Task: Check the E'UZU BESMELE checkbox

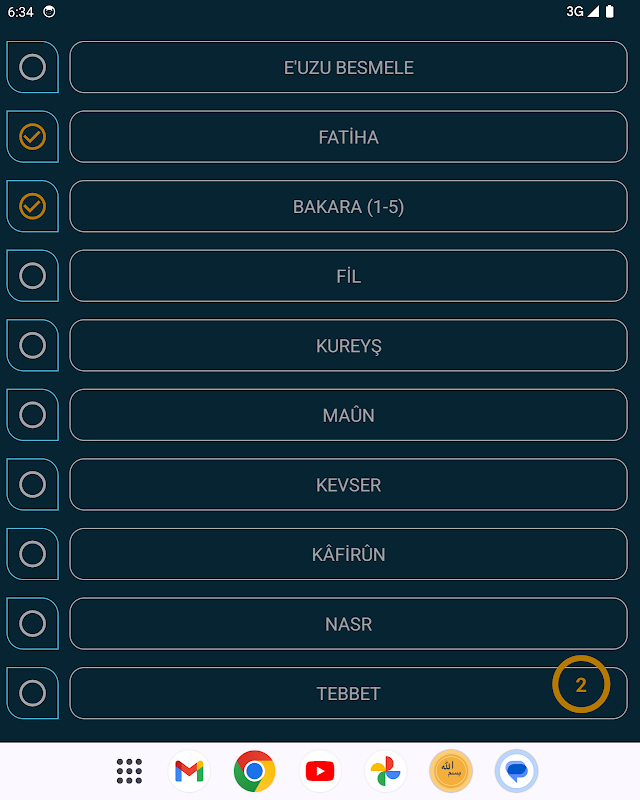Action: [x=33, y=67]
